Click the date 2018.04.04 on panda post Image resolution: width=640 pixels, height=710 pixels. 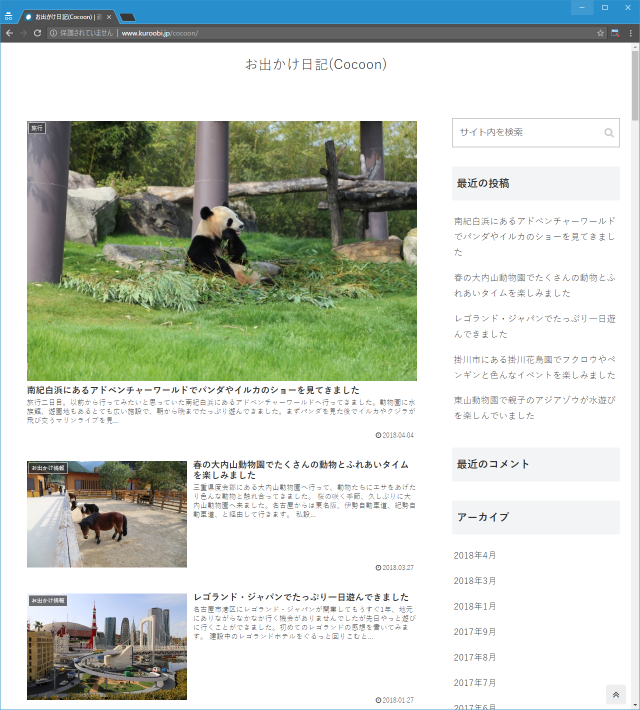[x=395, y=435]
